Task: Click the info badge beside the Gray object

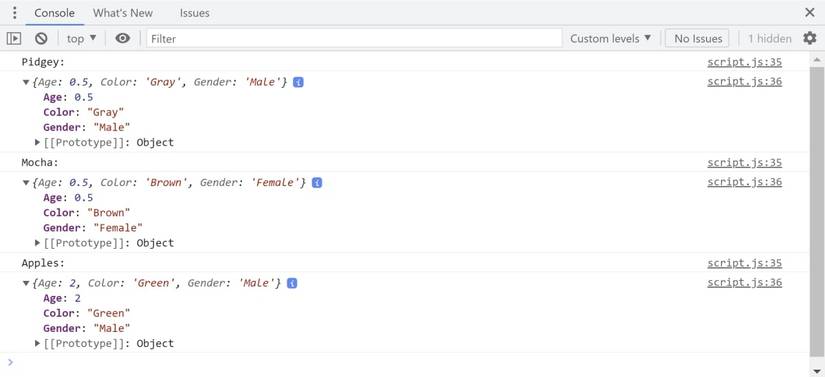Action: click(298, 83)
